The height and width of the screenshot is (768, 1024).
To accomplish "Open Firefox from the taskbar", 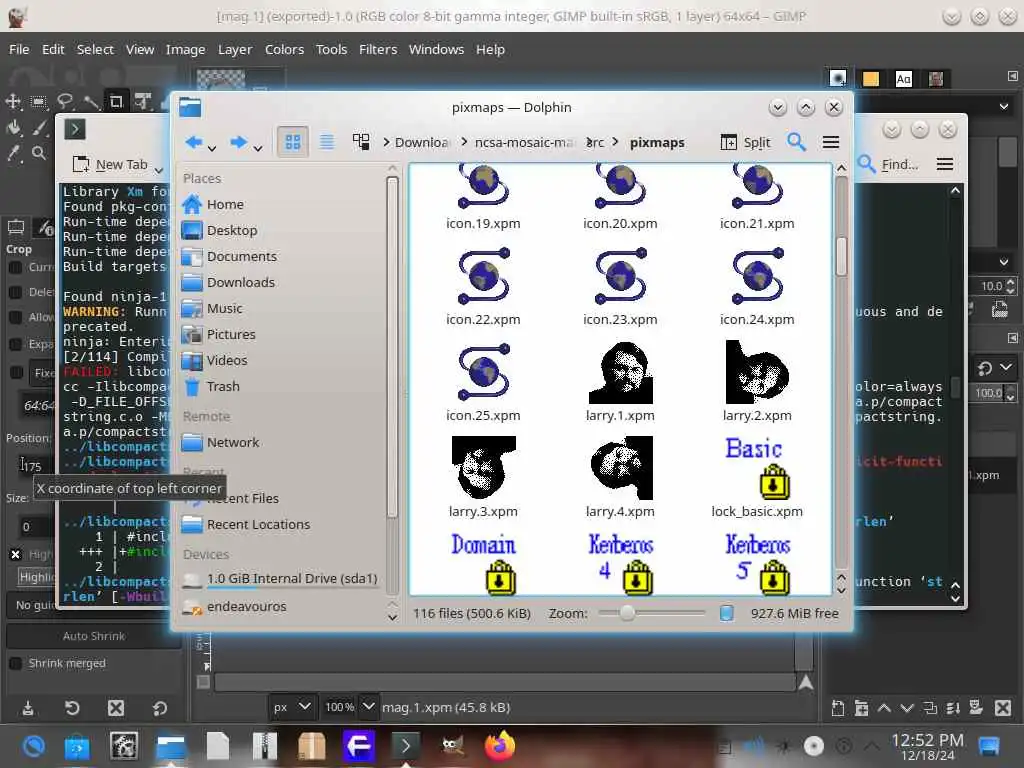I will point(500,745).
